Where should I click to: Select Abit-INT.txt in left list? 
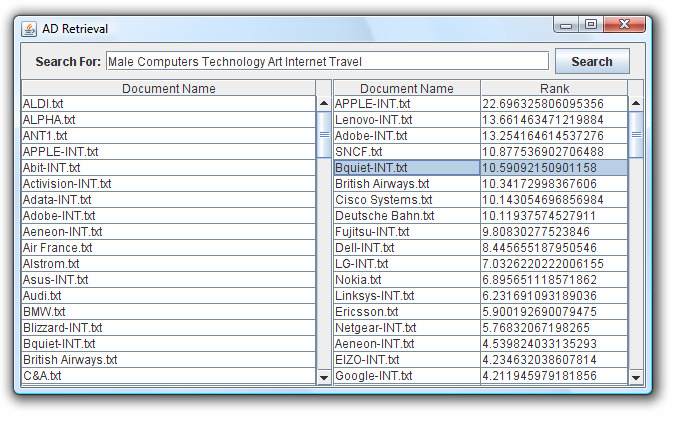(x=168, y=168)
